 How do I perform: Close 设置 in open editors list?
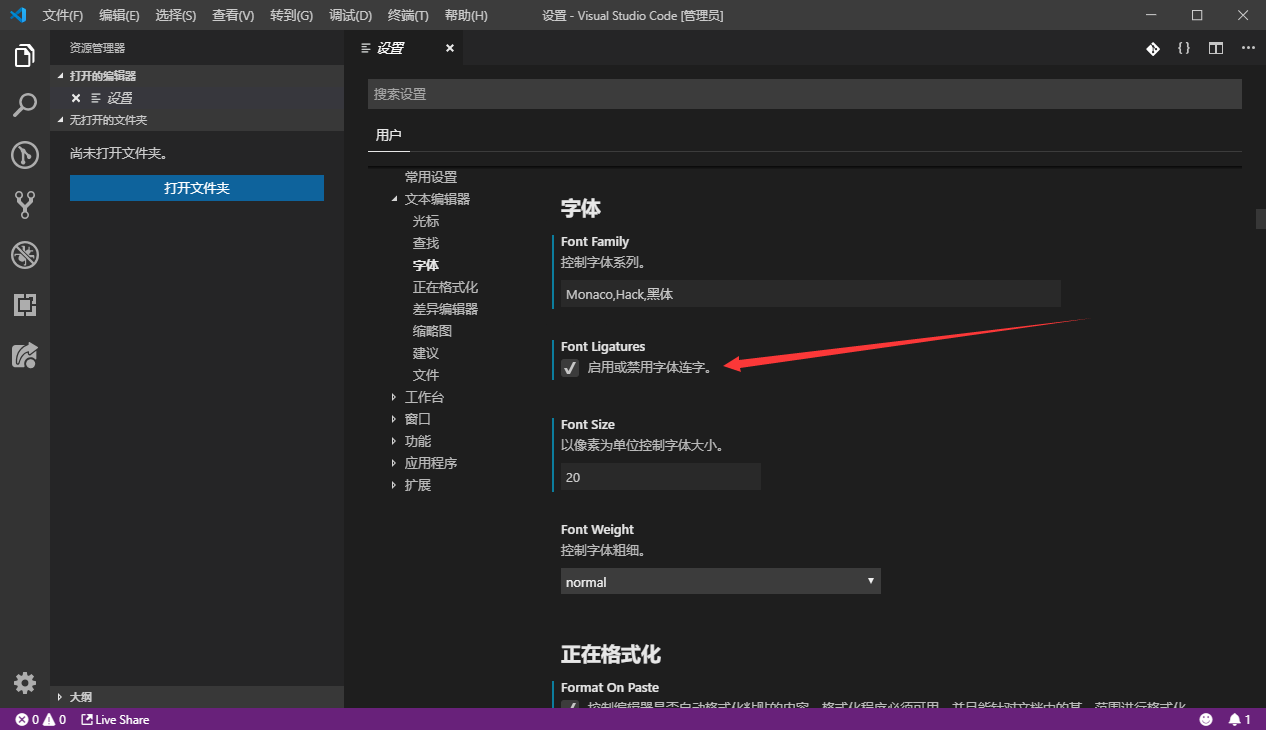(x=76, y=98)
